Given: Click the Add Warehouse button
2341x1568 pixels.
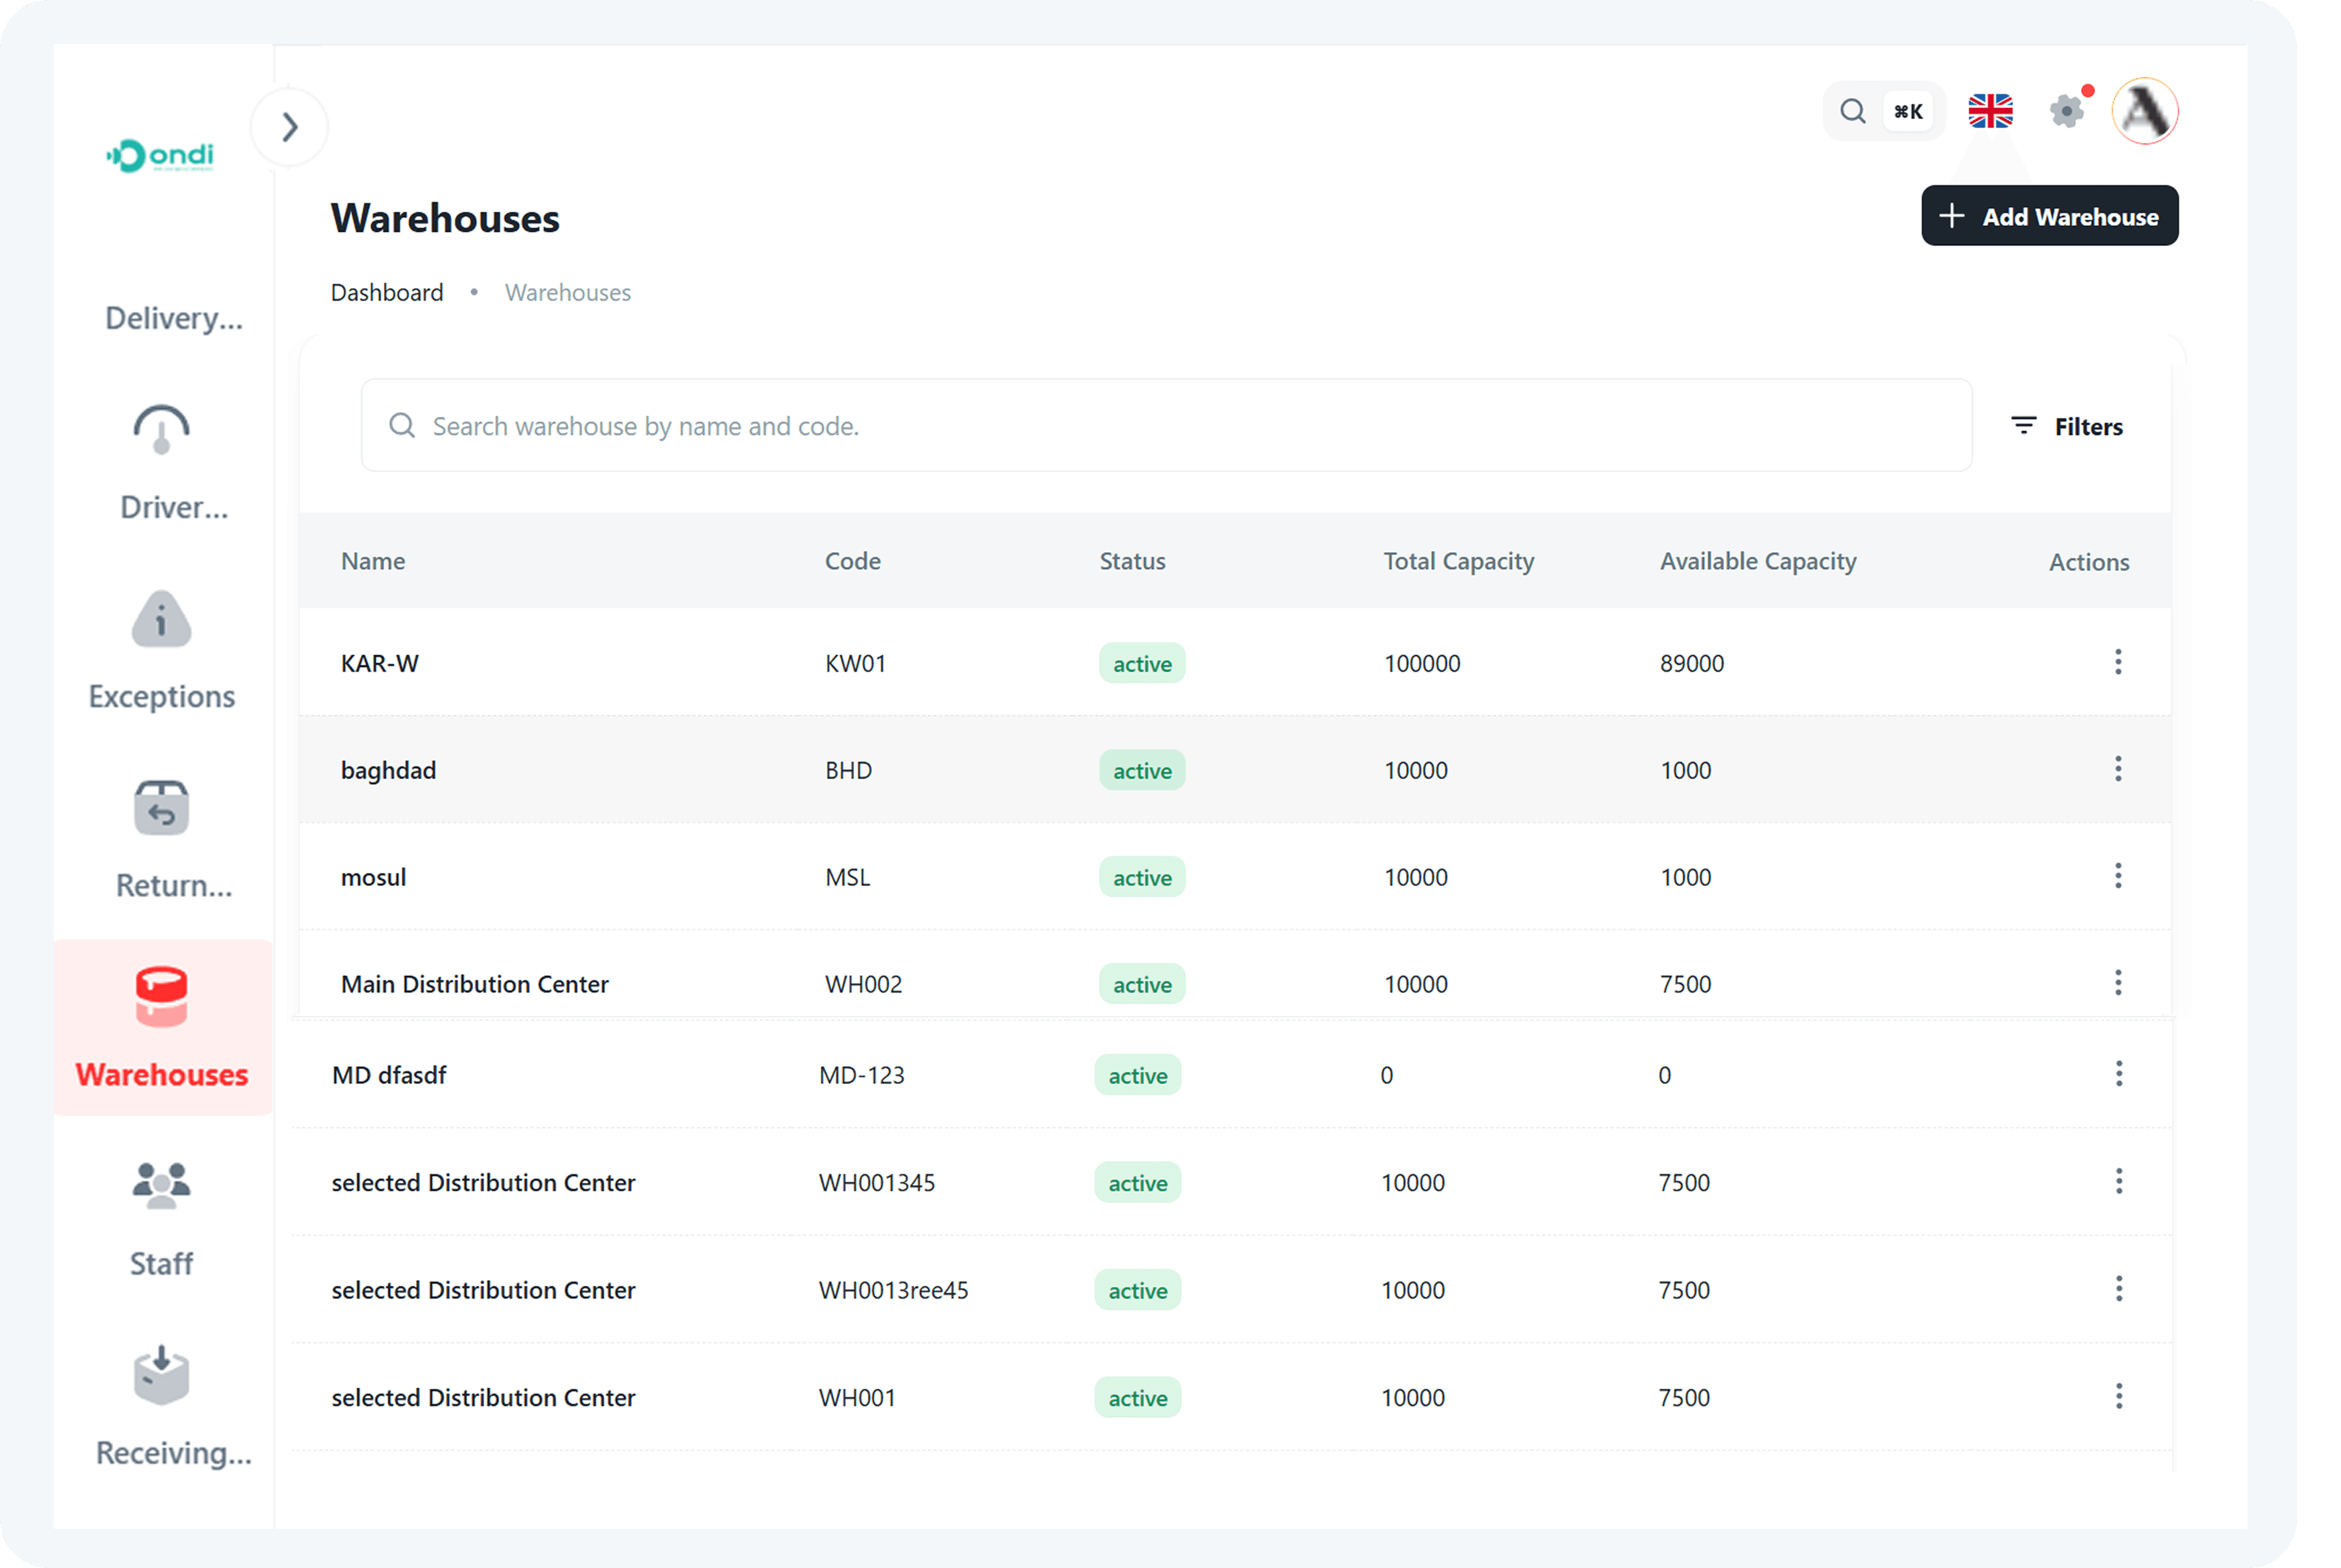Looking at the screenshot, I should pyautogui.click(x=2049, y=216).
